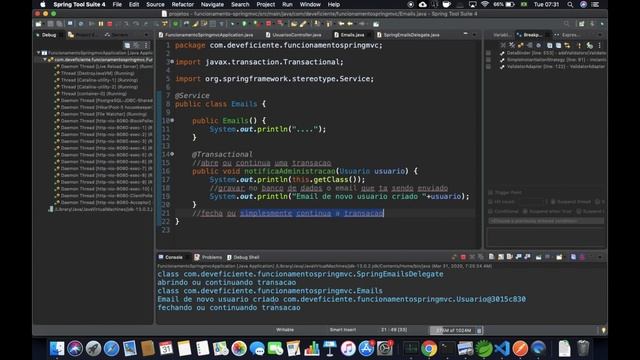640x360 pixels.
Task: Select the Library/Java/JavaVirtualMachines jdk-13 process row
Action: 100,209
